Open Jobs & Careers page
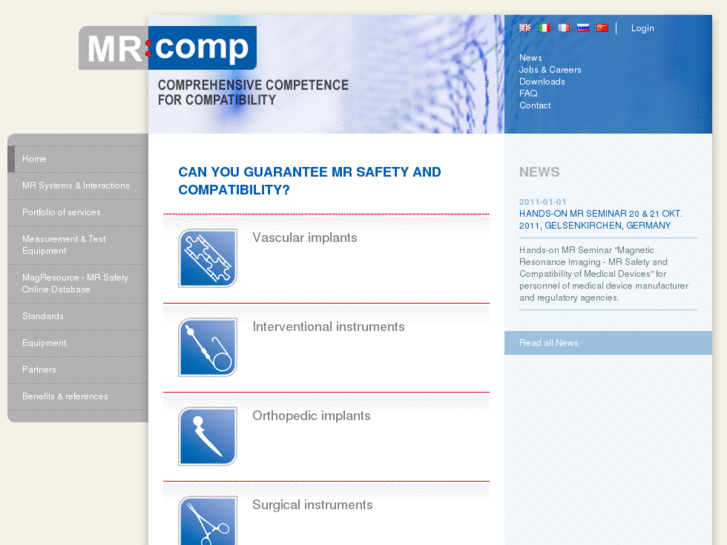This screenshot has width=727, height=545. pos(550,70)
